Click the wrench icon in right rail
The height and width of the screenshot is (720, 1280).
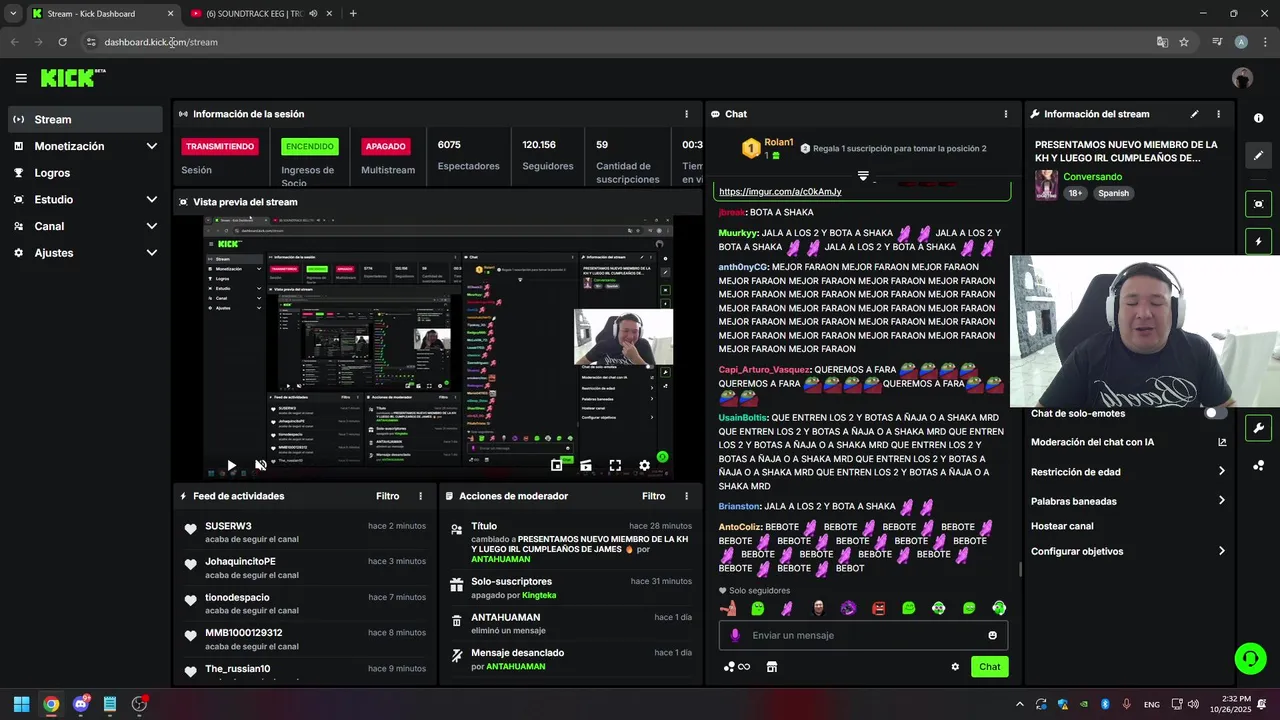pos(1258,428)
